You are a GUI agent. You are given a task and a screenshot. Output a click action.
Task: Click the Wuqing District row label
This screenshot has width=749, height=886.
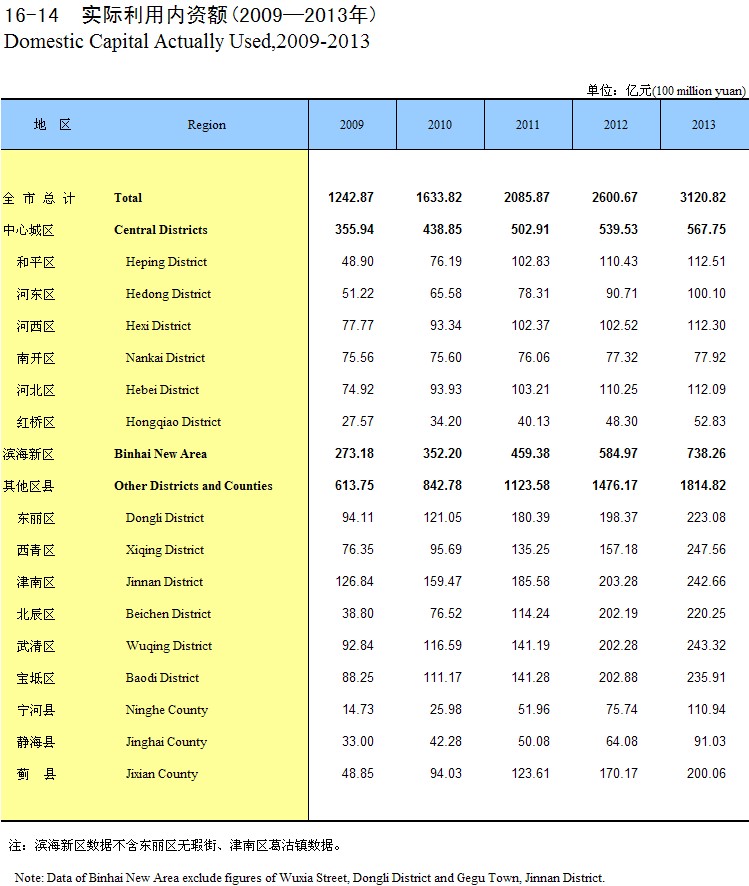[x=169, y=646]
